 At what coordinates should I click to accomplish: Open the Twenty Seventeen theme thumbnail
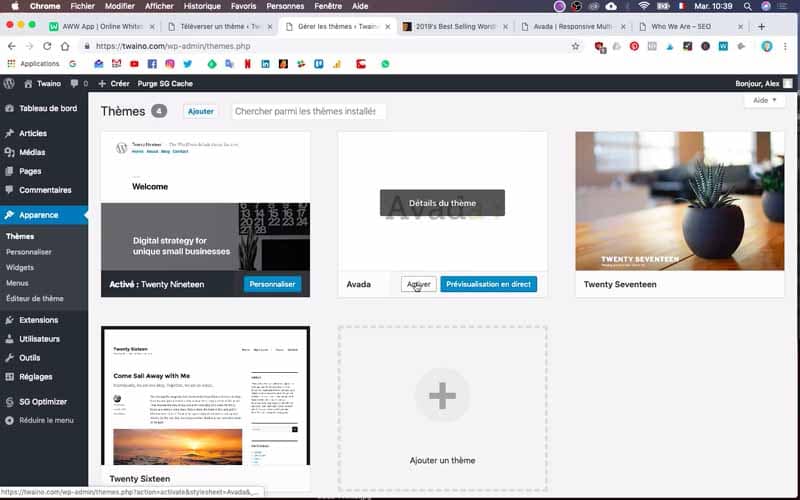pyautogui.click(x=680, y=201)
